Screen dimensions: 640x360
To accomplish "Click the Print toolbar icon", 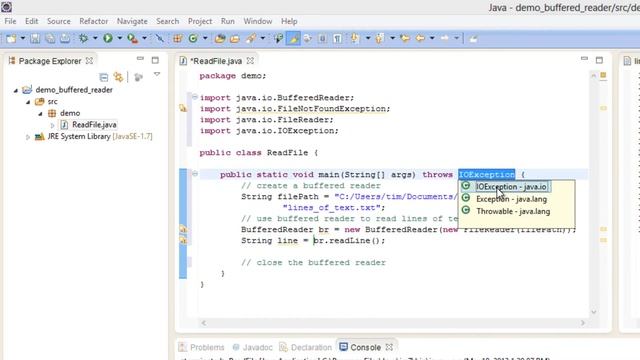I will click(65, 38).
